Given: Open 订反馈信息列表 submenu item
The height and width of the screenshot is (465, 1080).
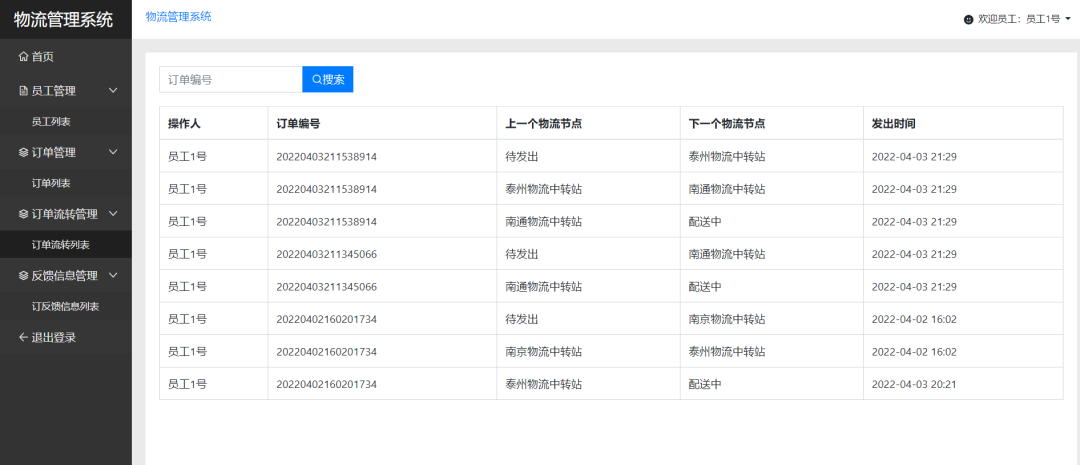Looking at the screenshot, I should (66, 306).
